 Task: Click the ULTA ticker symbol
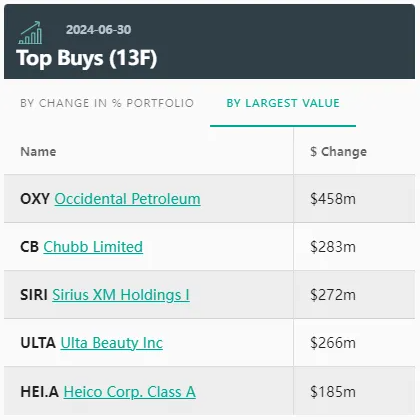[38, 343]
